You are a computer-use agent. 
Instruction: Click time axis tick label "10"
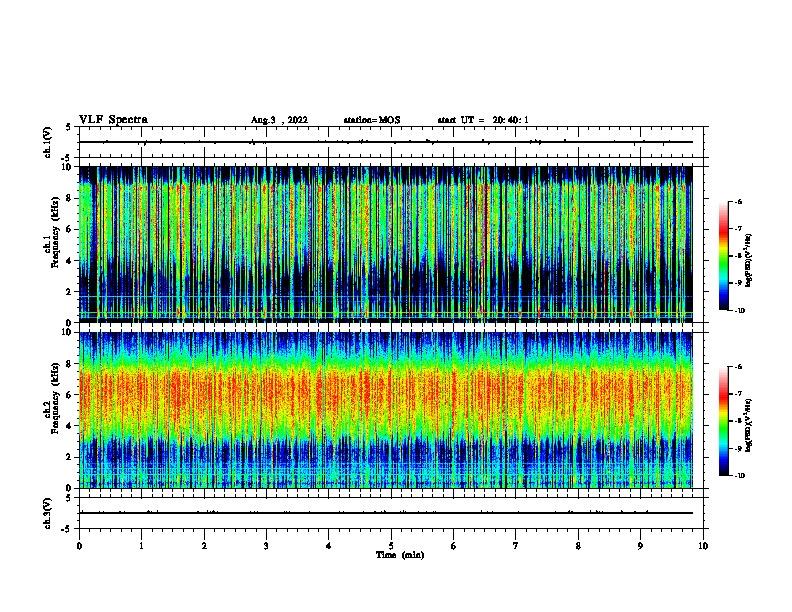coord(703,546)
